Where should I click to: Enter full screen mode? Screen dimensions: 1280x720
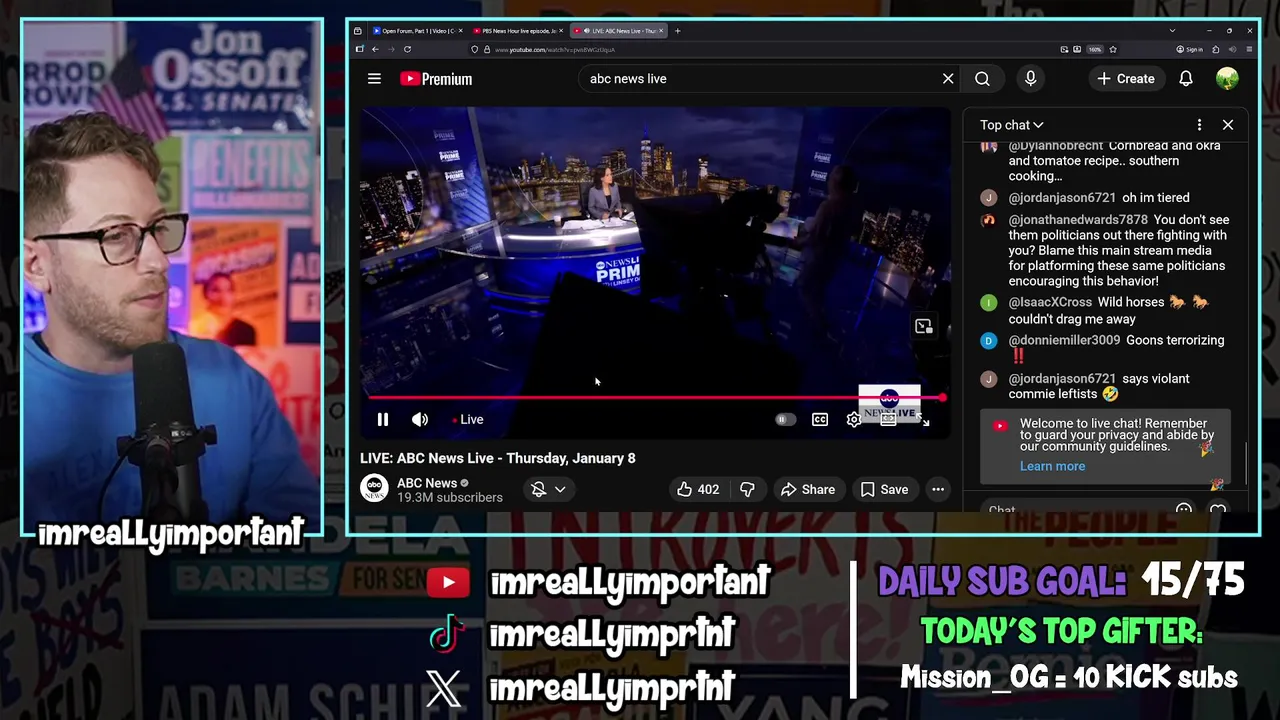coord(923,420)
